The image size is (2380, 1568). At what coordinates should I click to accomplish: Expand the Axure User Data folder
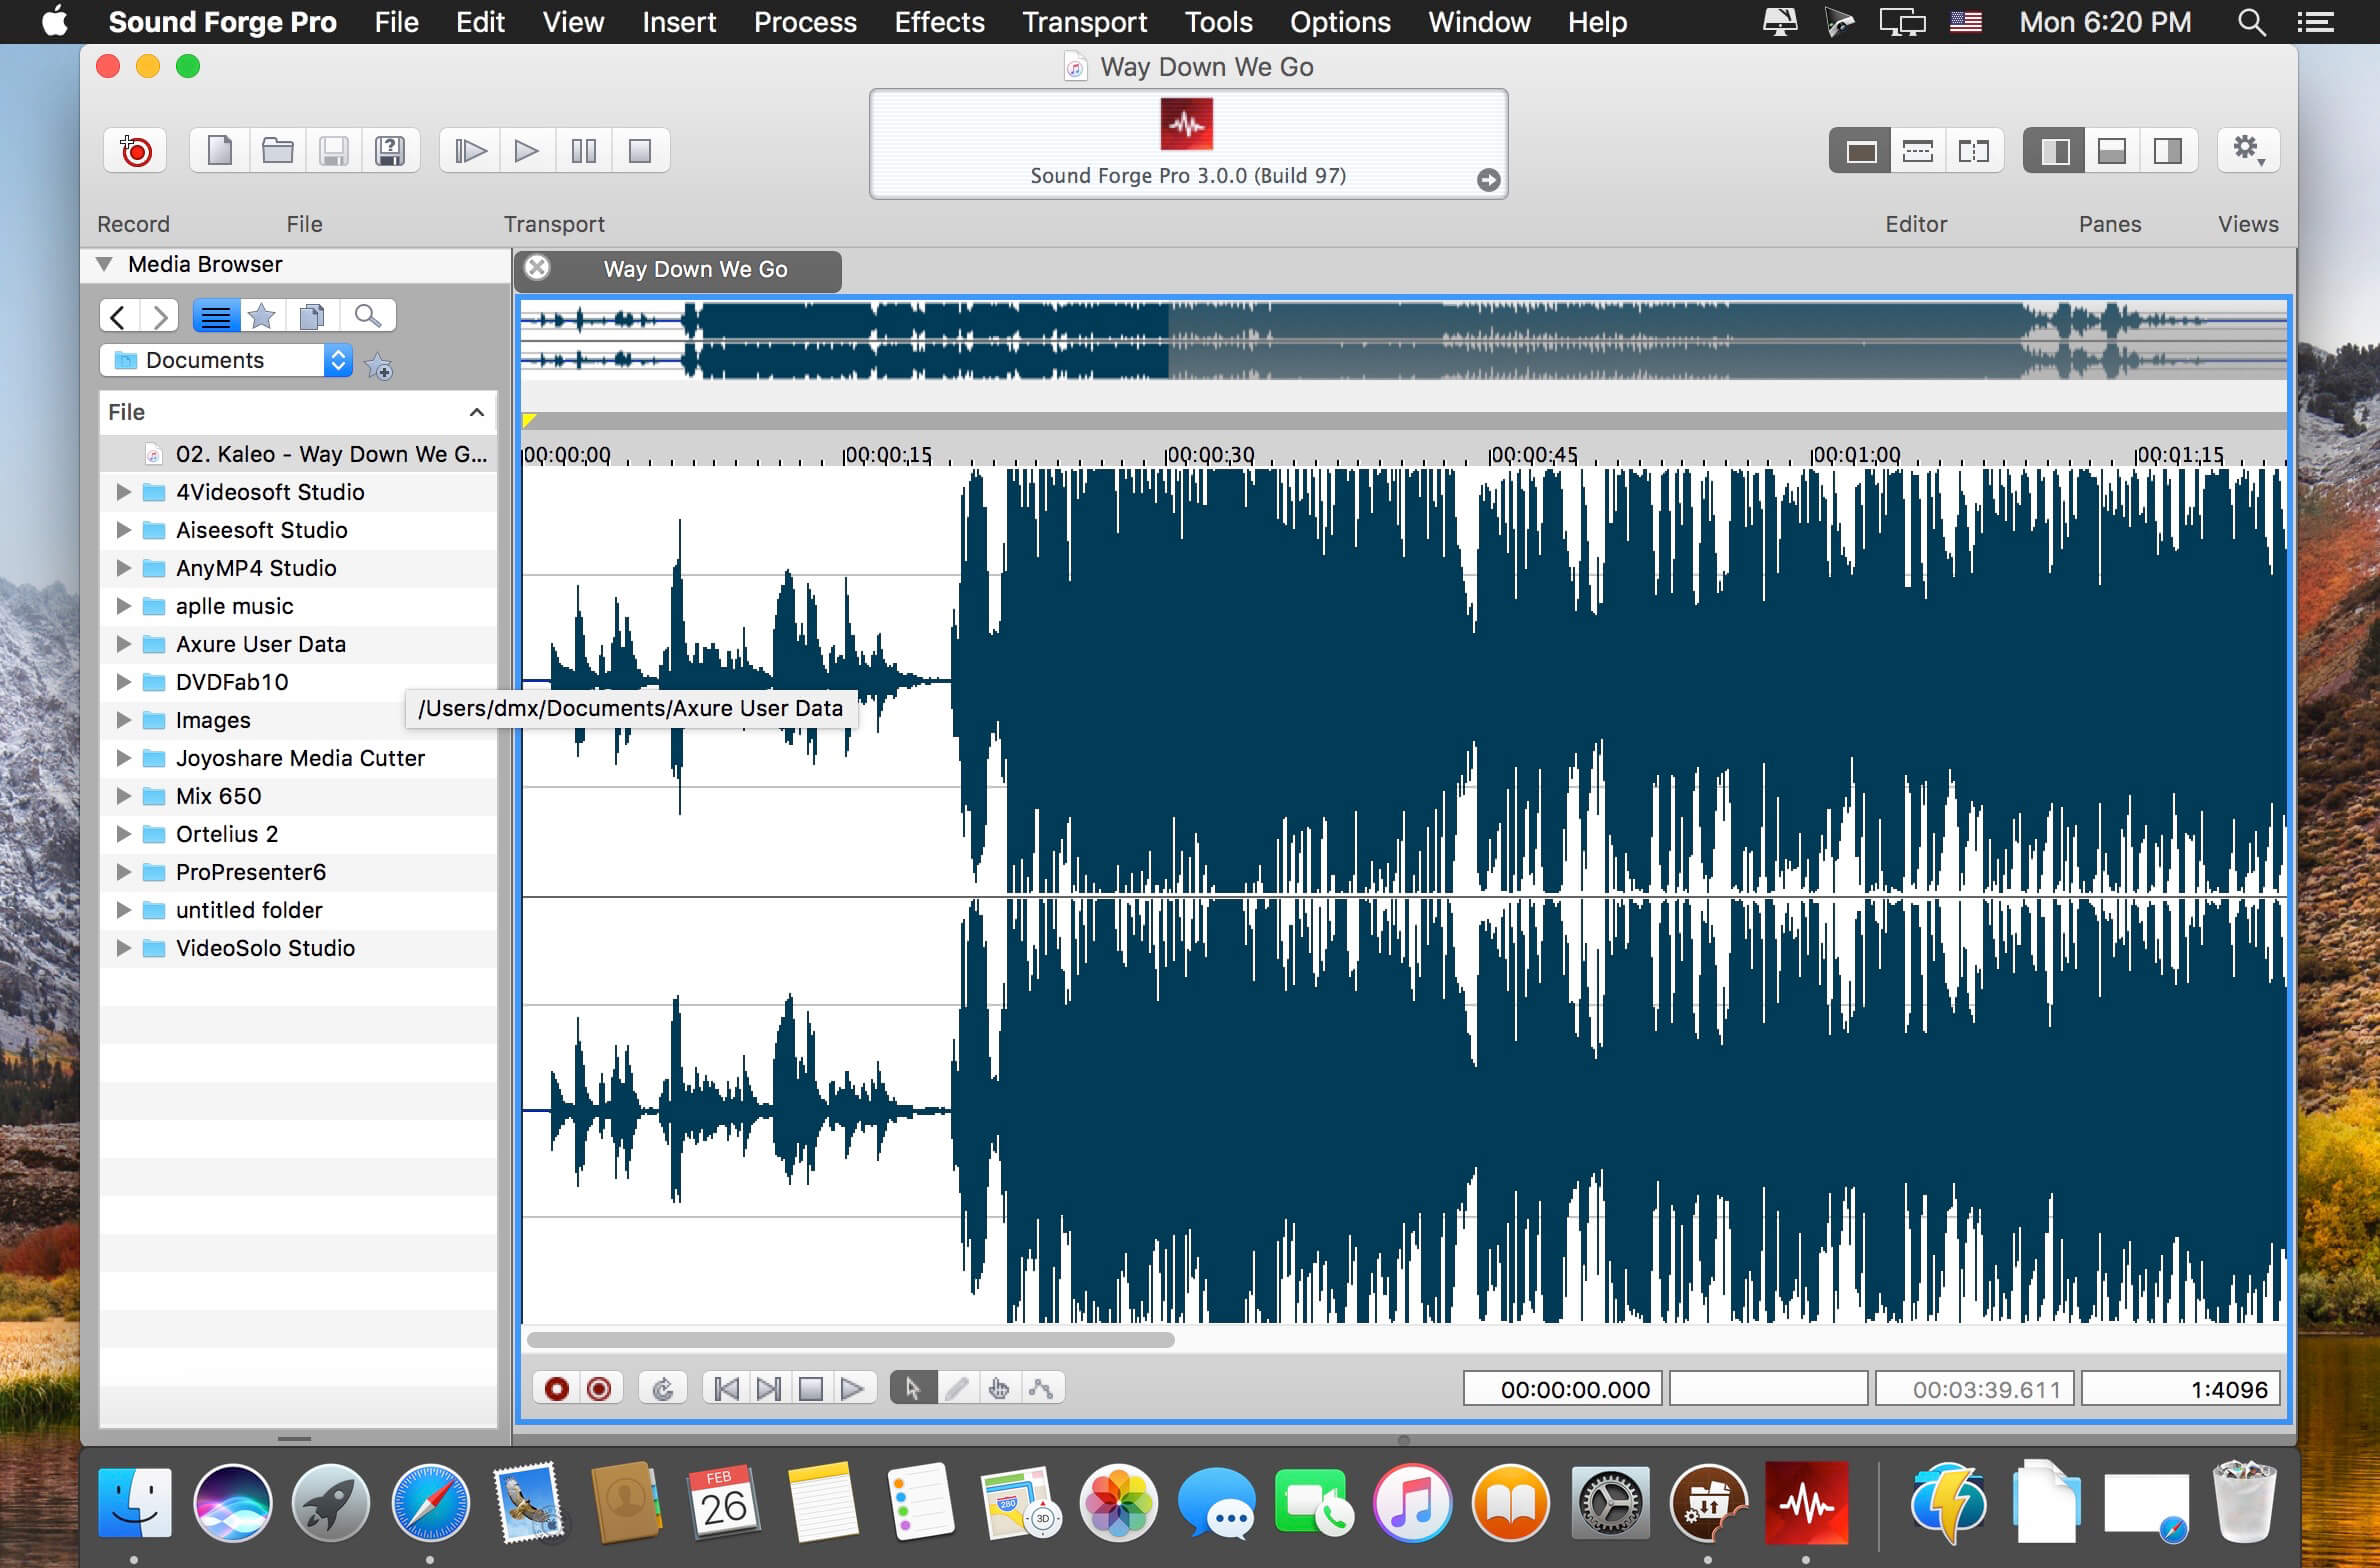click(123, 644)
